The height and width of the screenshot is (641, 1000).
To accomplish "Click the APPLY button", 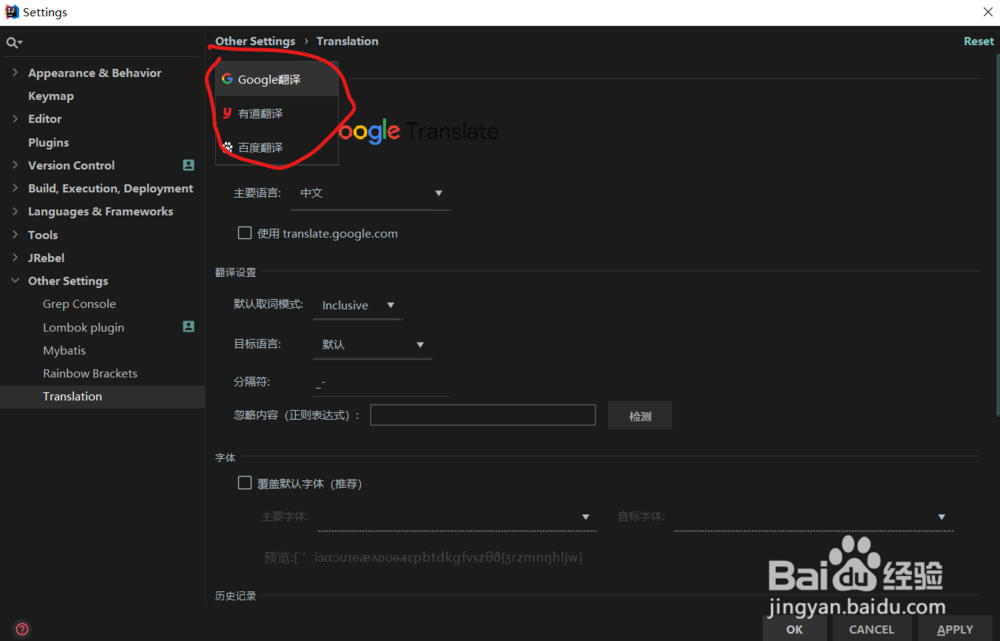I will (x=955, y=629).
